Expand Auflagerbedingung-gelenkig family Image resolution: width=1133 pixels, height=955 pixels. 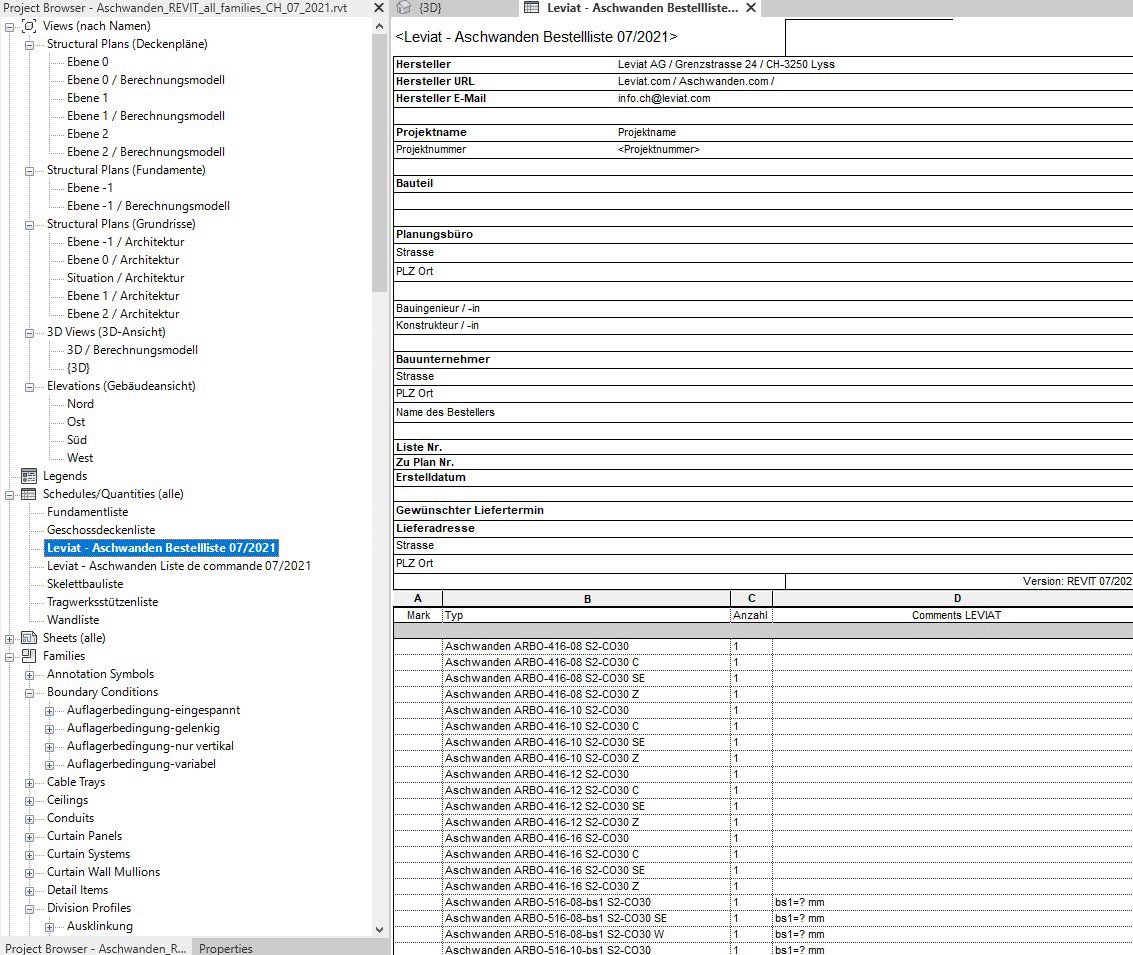pos(50,729)
